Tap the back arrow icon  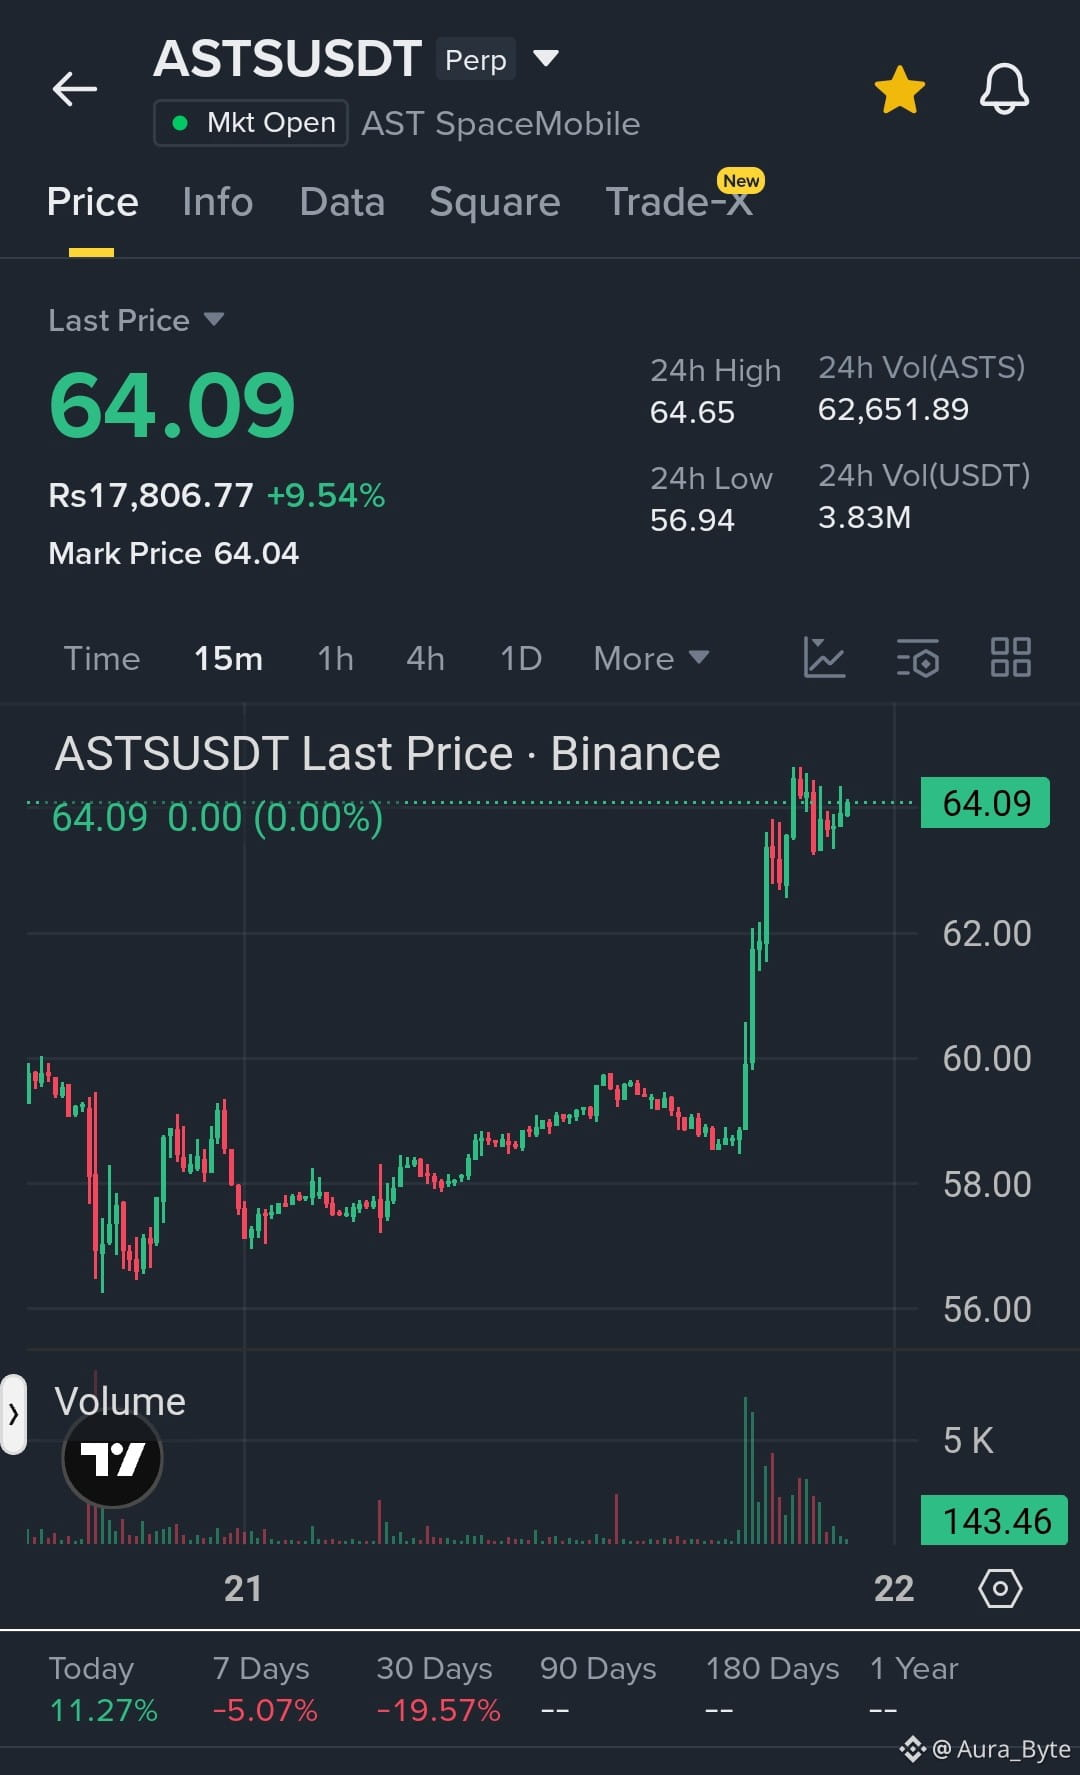(75, 89)
